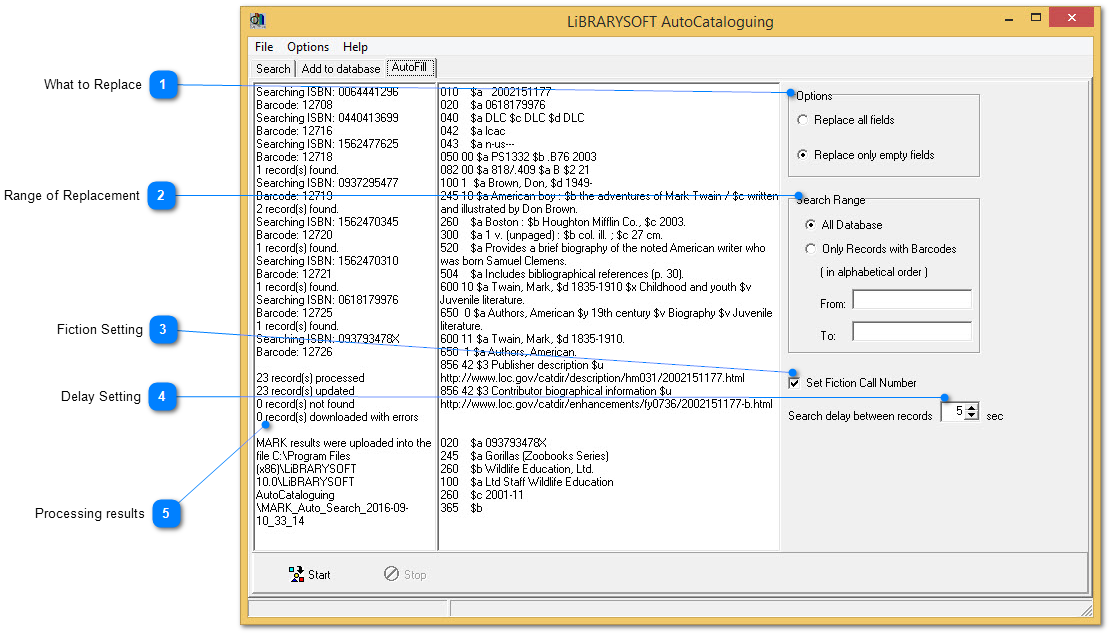Screen dimensions: 1111x635
Task: Click '100 1 $a Brown, Don' MARC line
Action: tap(516, 183)
